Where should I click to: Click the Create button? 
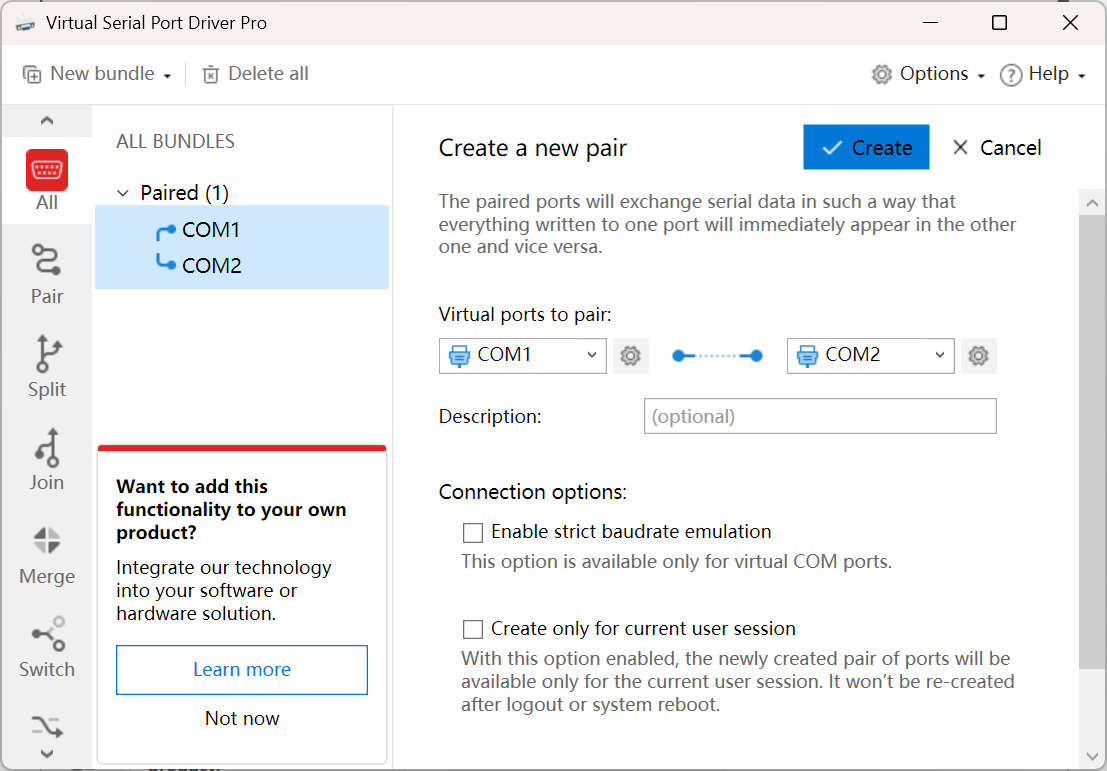pyautogui.click(x=866, y=148)
